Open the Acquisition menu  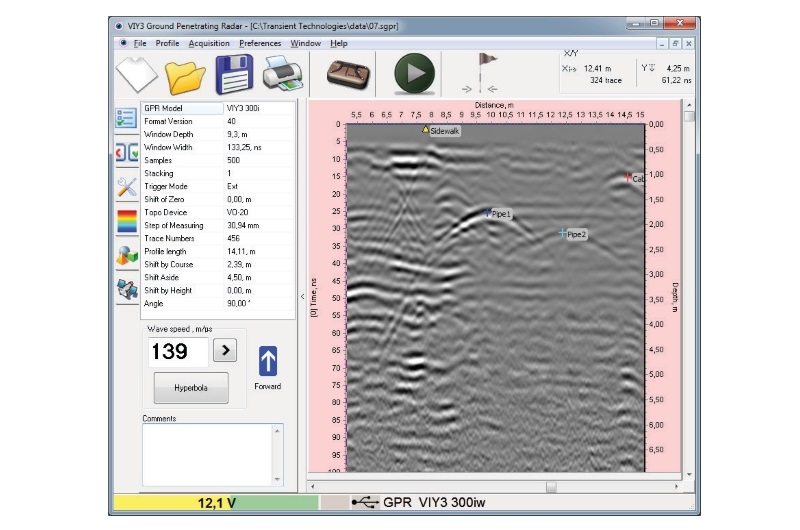pos(209,43)
